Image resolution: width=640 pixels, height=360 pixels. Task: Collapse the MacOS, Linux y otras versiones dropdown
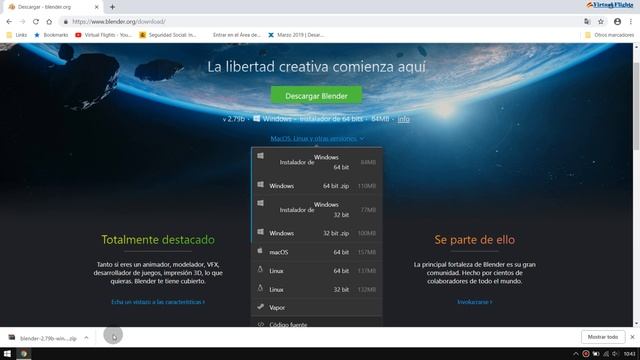pyautogui.click(x=317, y=138)
